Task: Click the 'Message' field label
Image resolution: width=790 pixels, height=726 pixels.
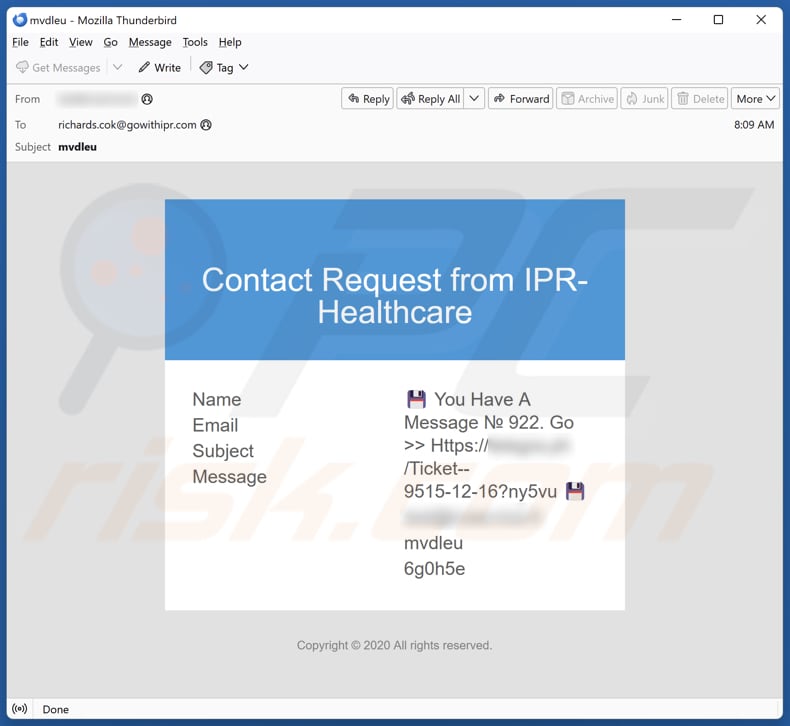Action: [230, 477]
